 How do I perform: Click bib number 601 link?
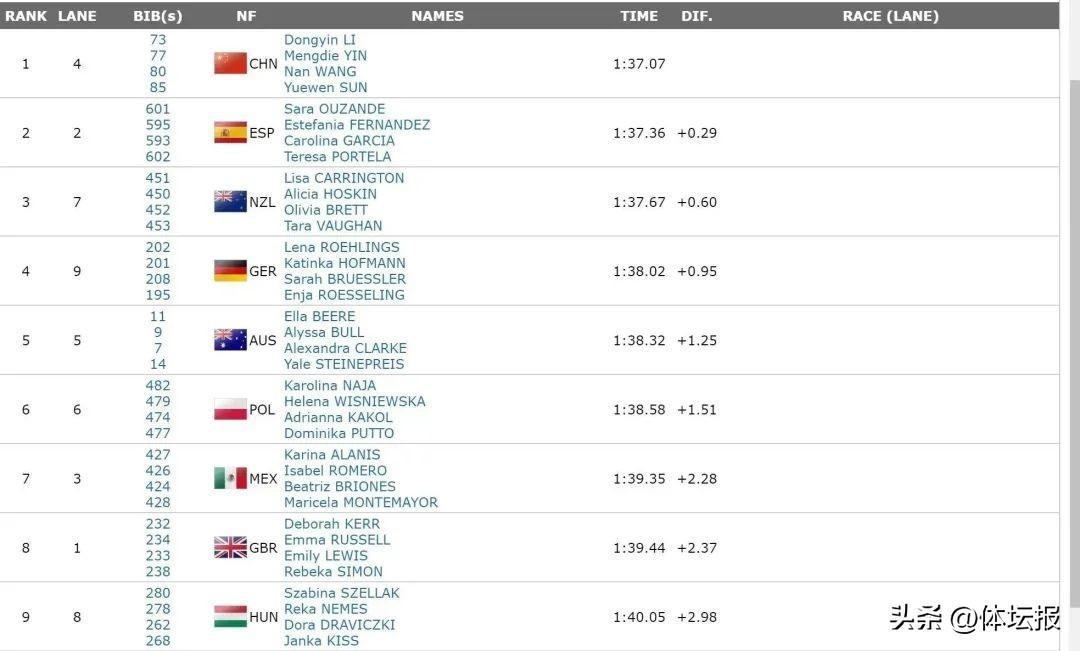pyautogui.click(x=158, y=109)
